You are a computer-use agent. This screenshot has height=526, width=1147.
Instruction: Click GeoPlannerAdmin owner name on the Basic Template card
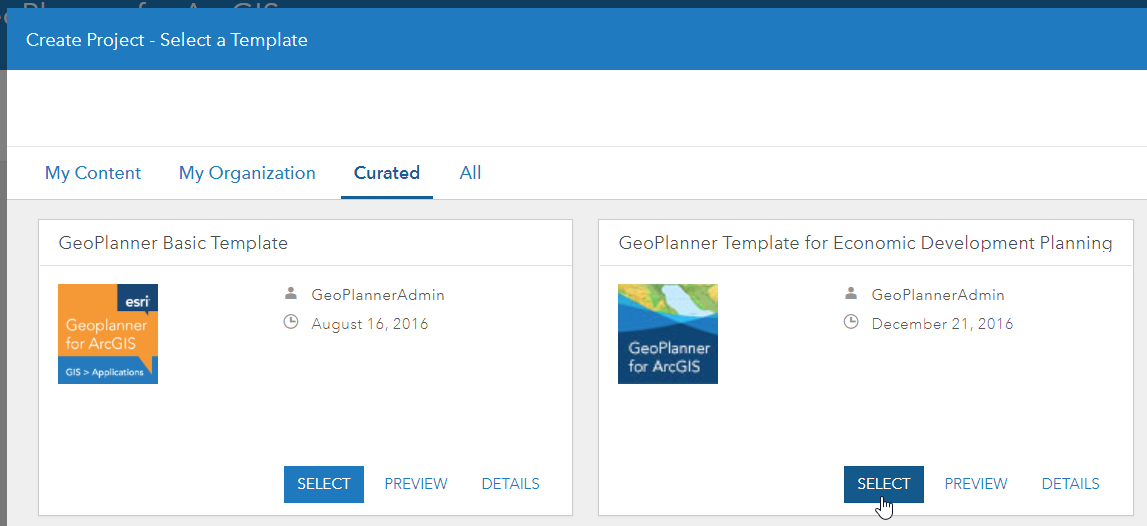[x=378, y=295]
